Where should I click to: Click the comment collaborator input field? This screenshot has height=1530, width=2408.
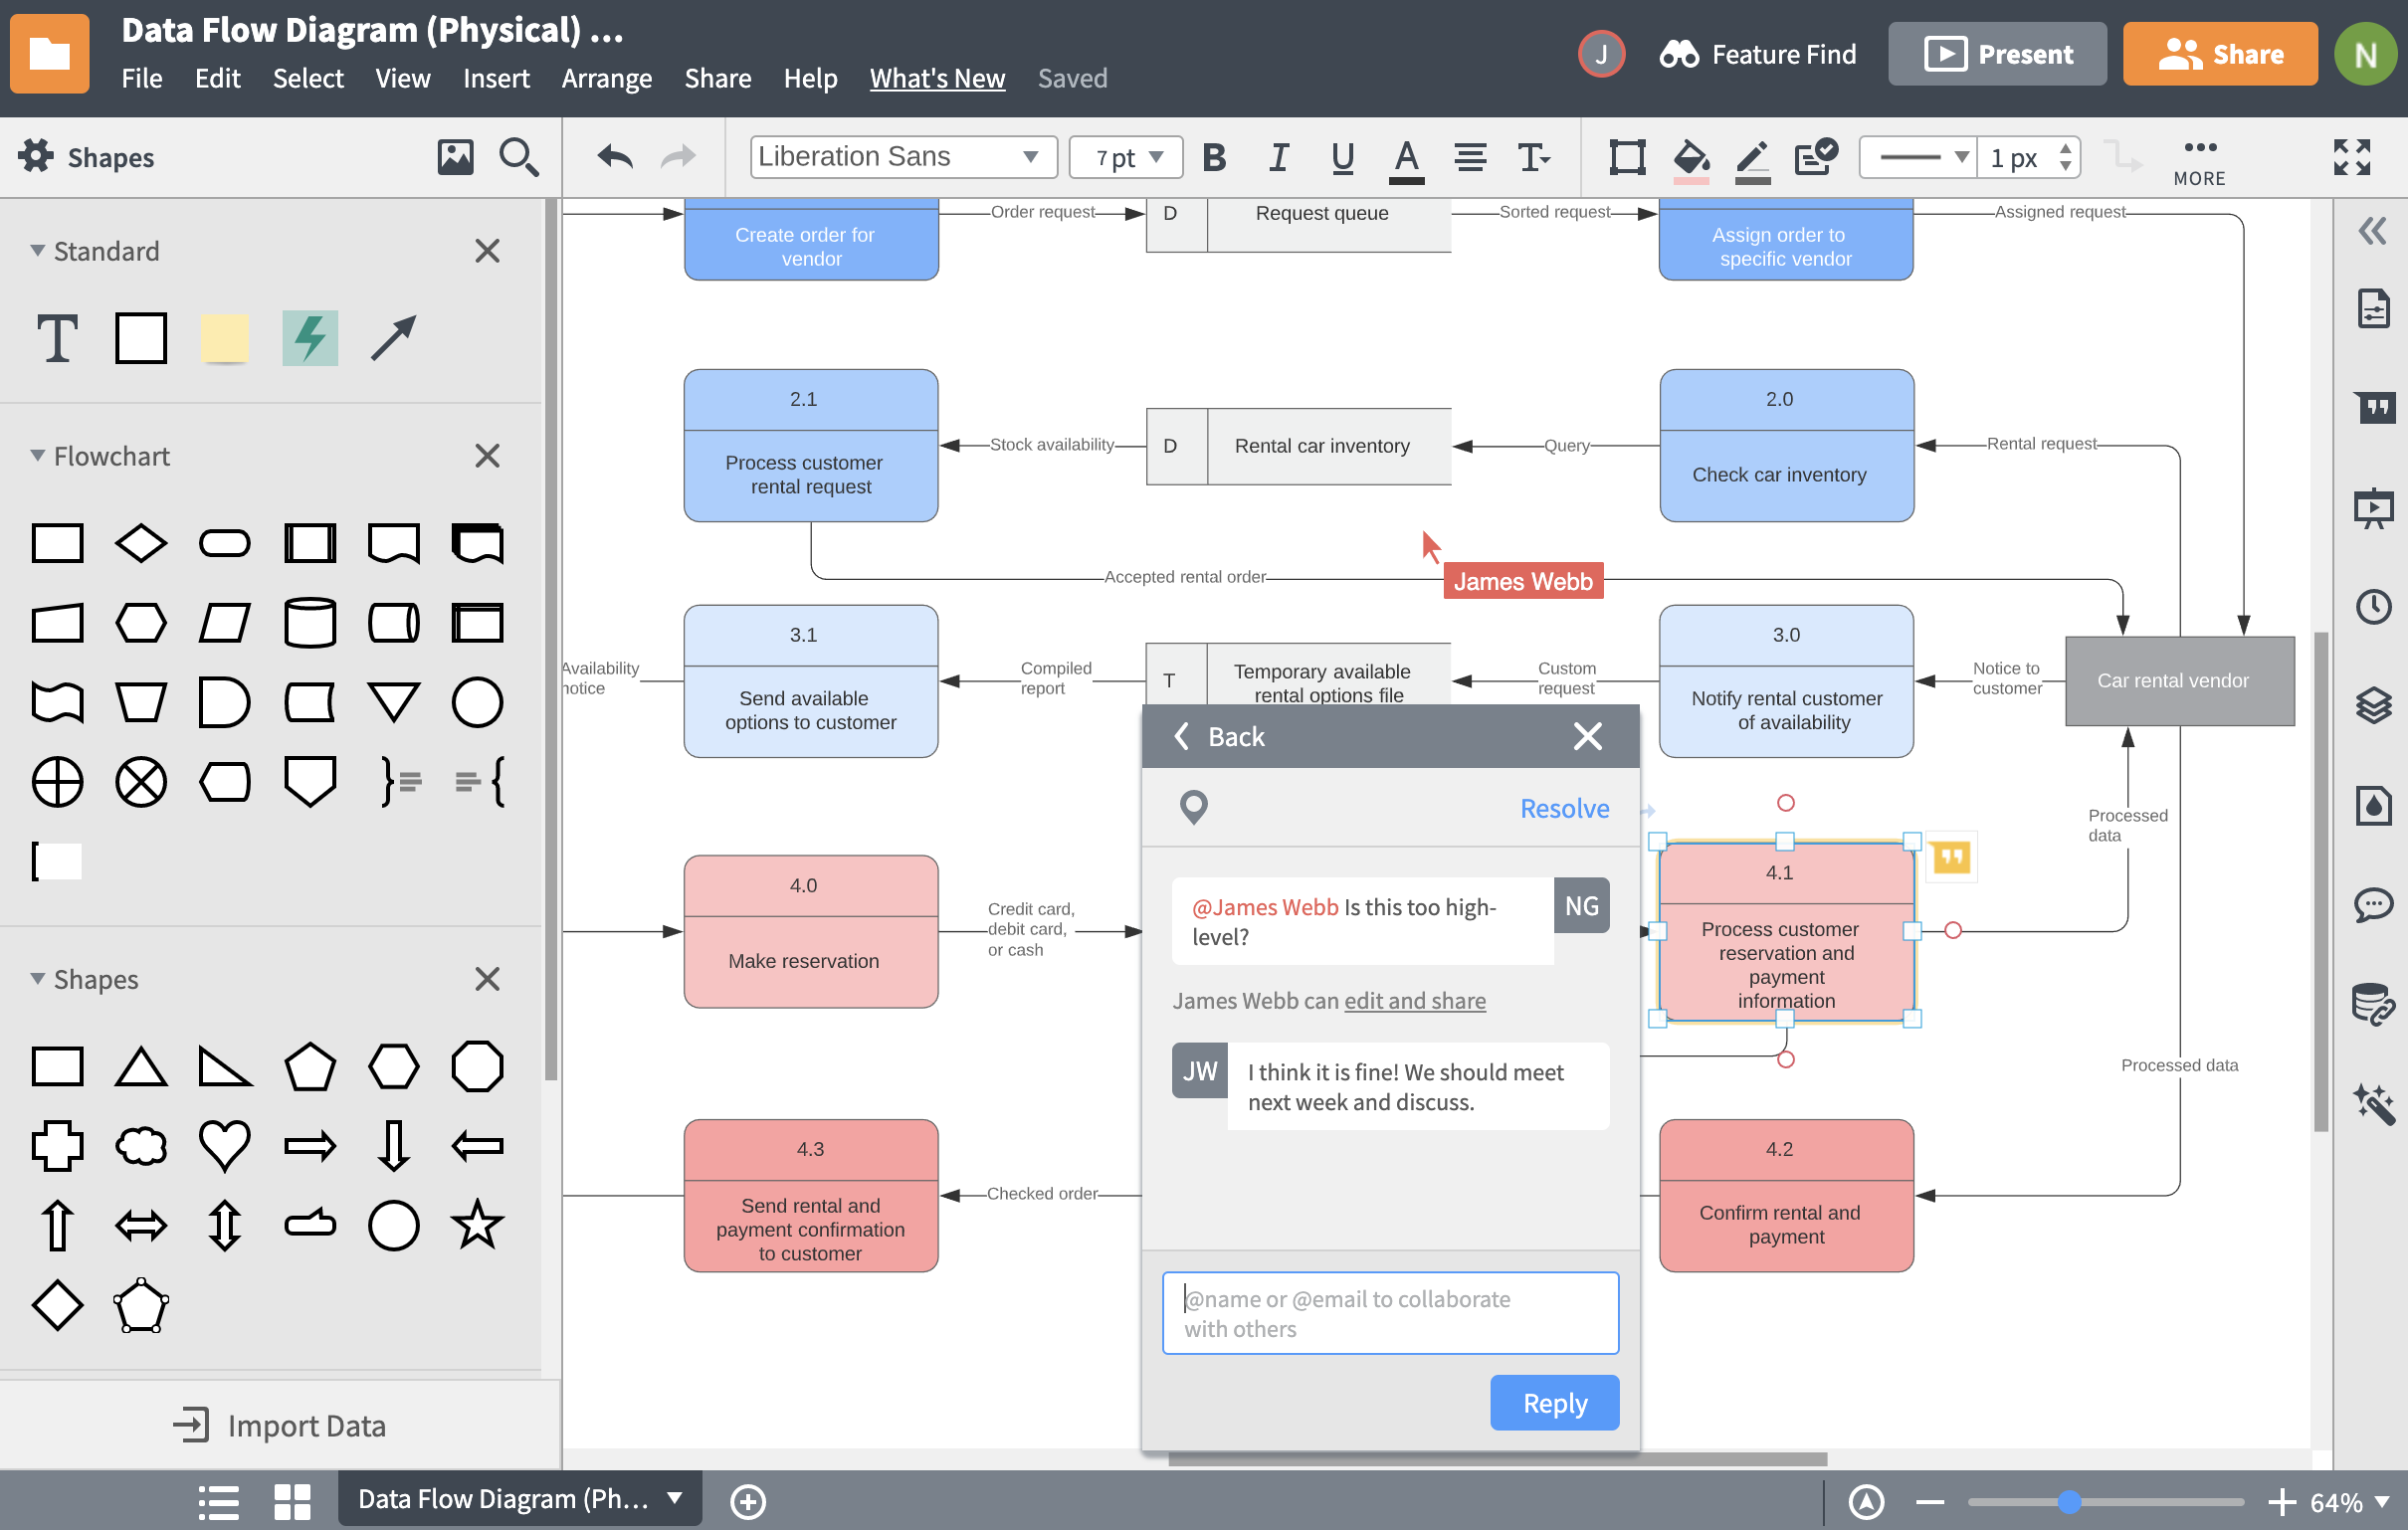point(1392,1312)
